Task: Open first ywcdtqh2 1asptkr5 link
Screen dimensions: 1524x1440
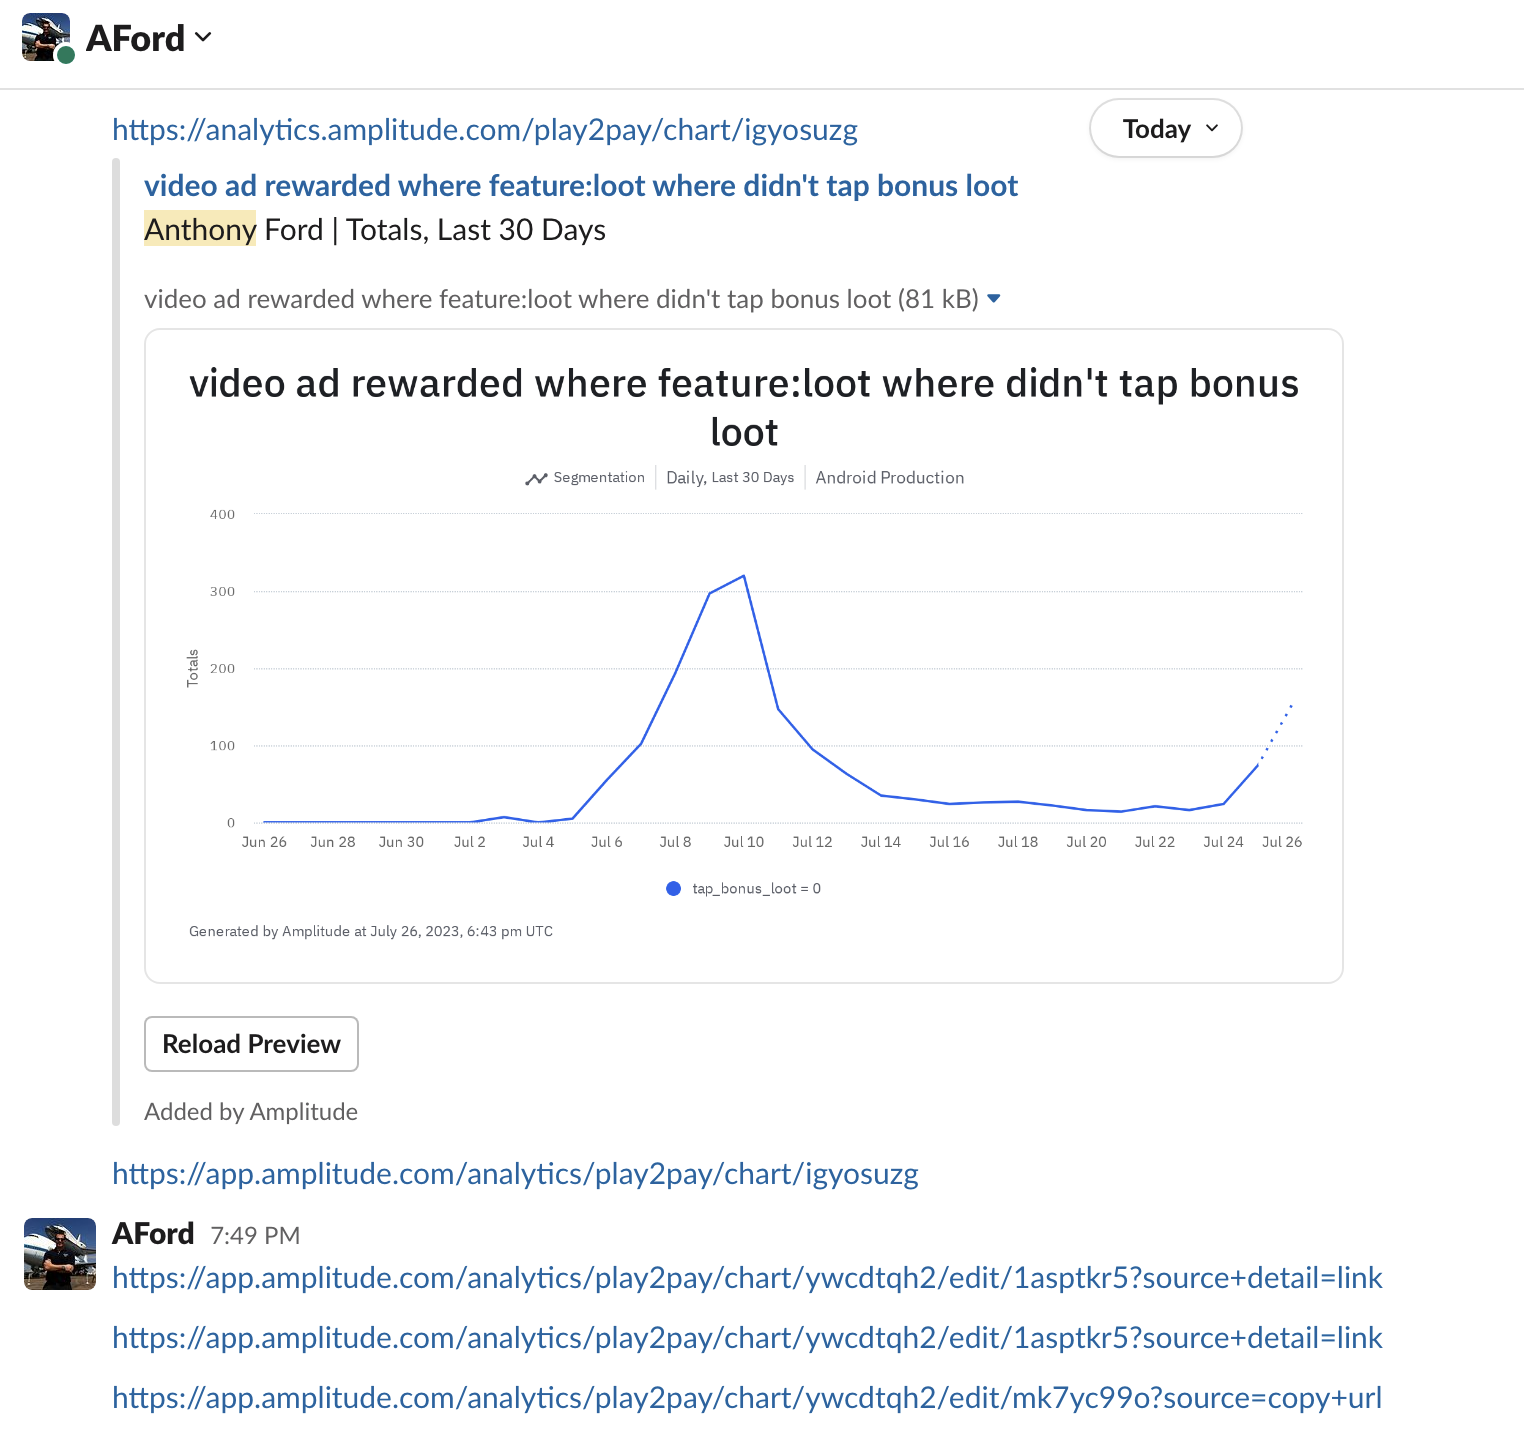Action: 747,1278
